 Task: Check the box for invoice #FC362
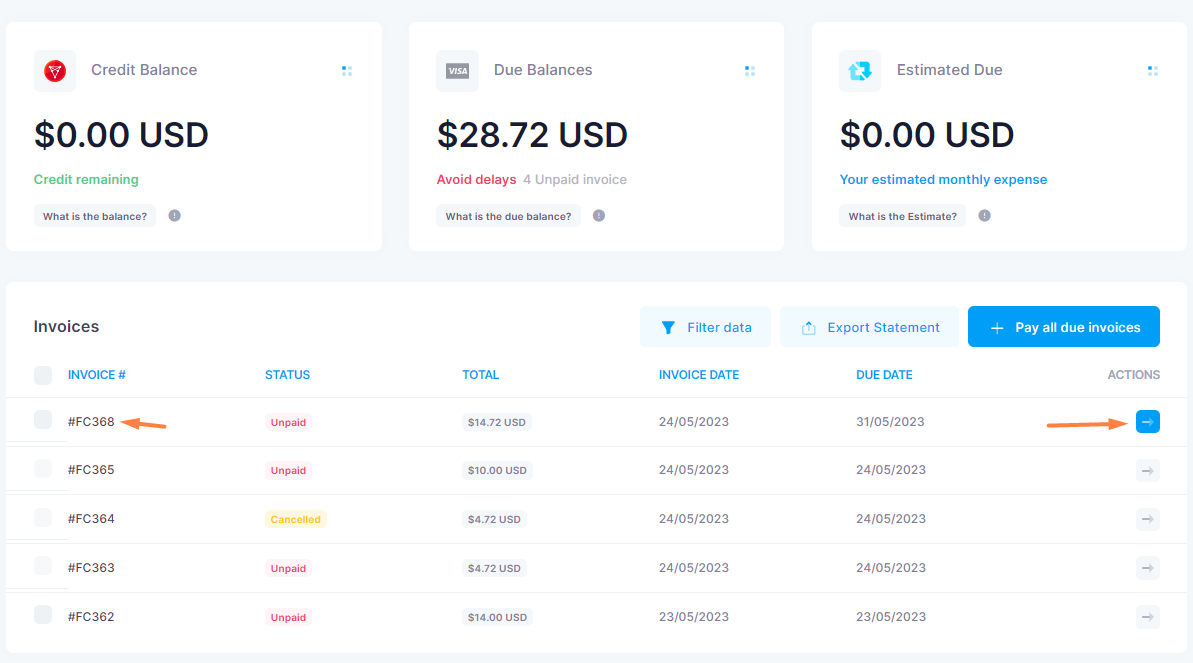43,615
